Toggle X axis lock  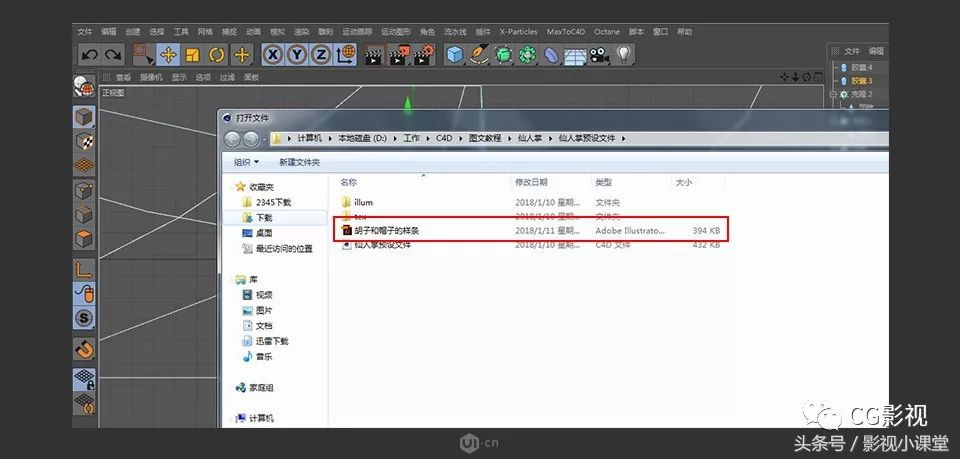273,55
